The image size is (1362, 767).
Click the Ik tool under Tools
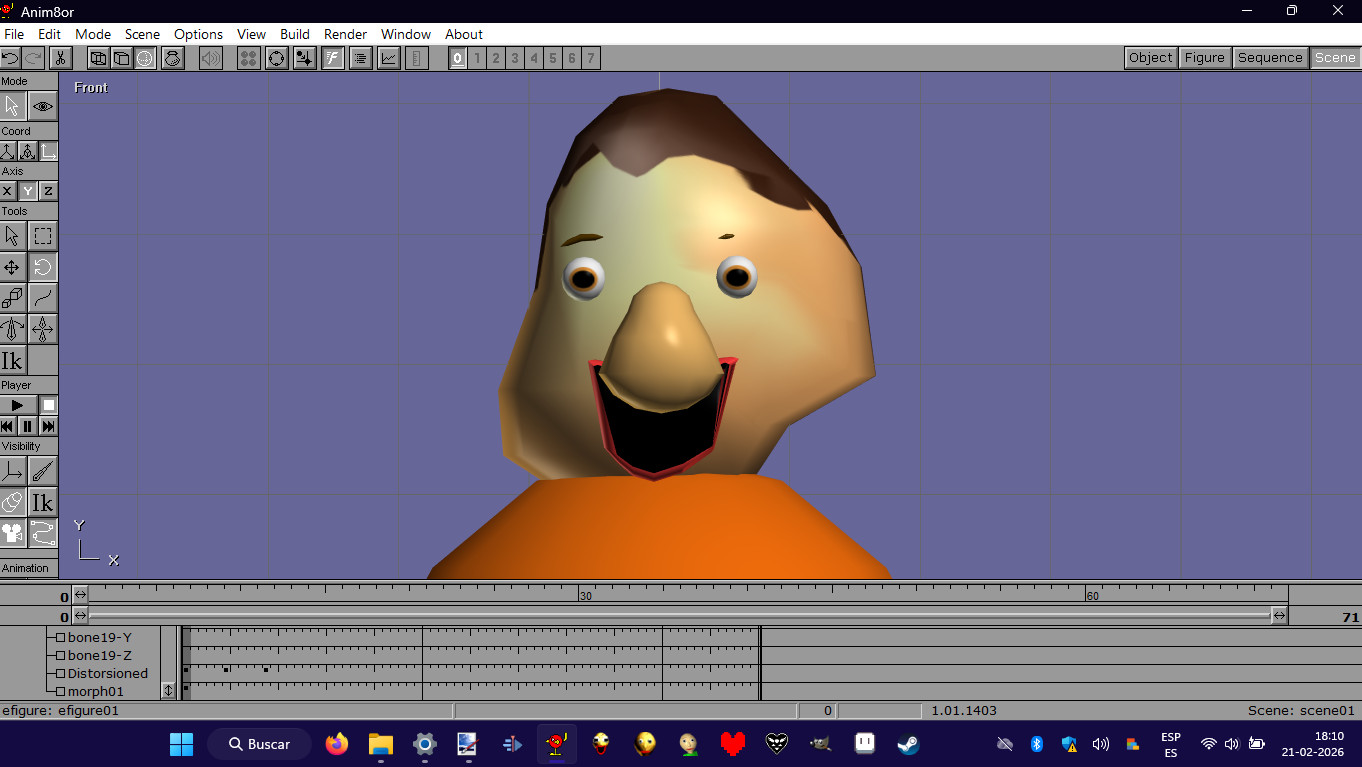point(12,360)
